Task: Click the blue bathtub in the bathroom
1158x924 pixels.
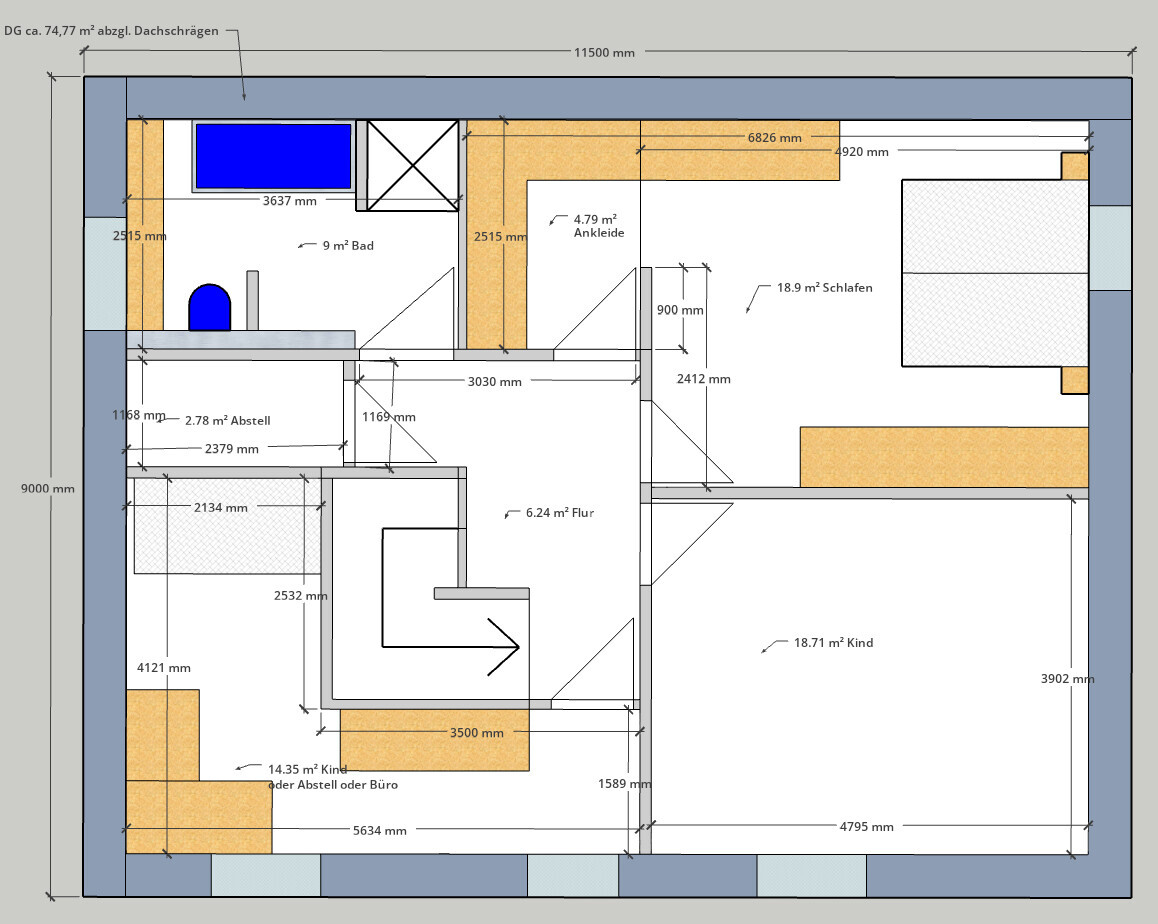Action: [x=273, y=156]
